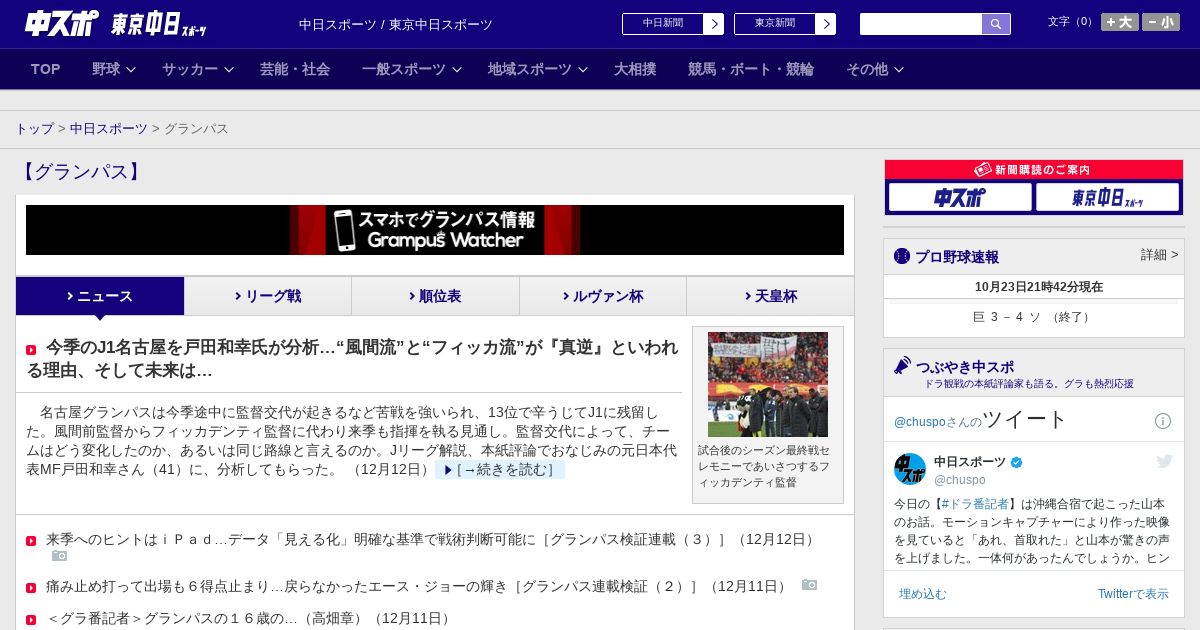Click camera icon under ｉＰａｄ article
This screenshot has width=1200, height=630.
coord(60,556)
